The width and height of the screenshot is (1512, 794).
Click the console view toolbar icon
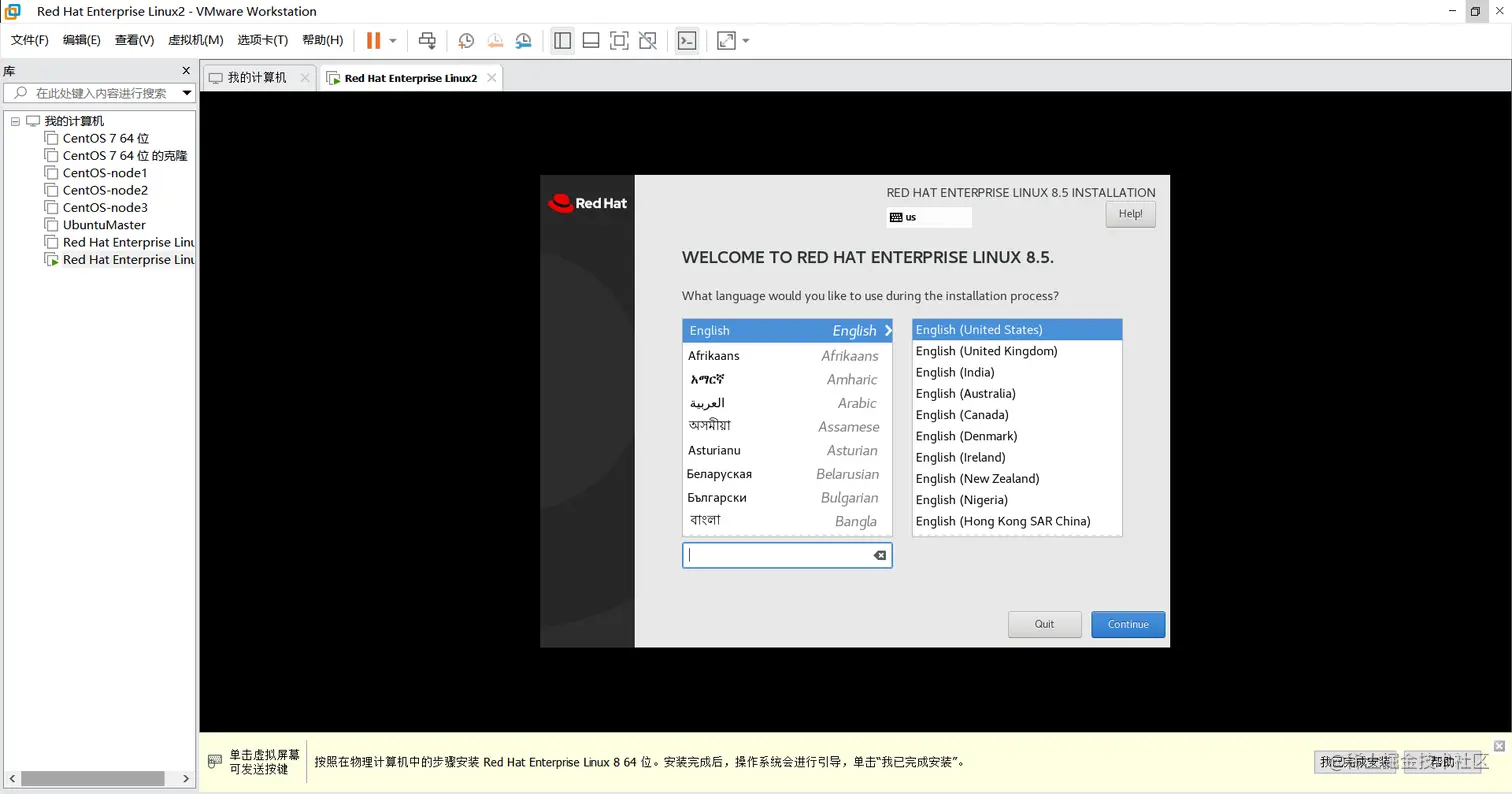[x=687, y=41]
